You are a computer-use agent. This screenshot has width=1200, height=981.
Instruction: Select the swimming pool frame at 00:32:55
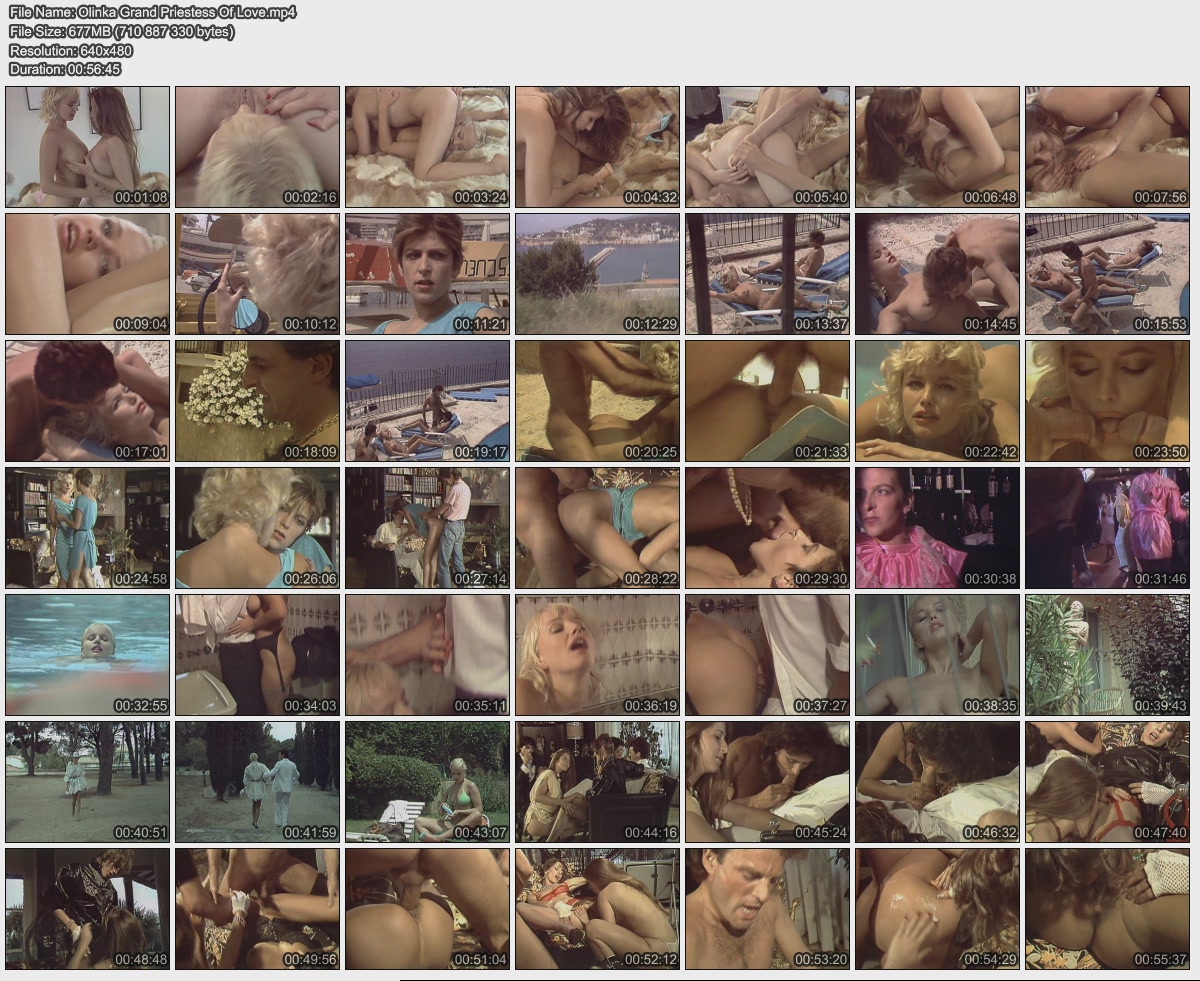coord(87,654)
